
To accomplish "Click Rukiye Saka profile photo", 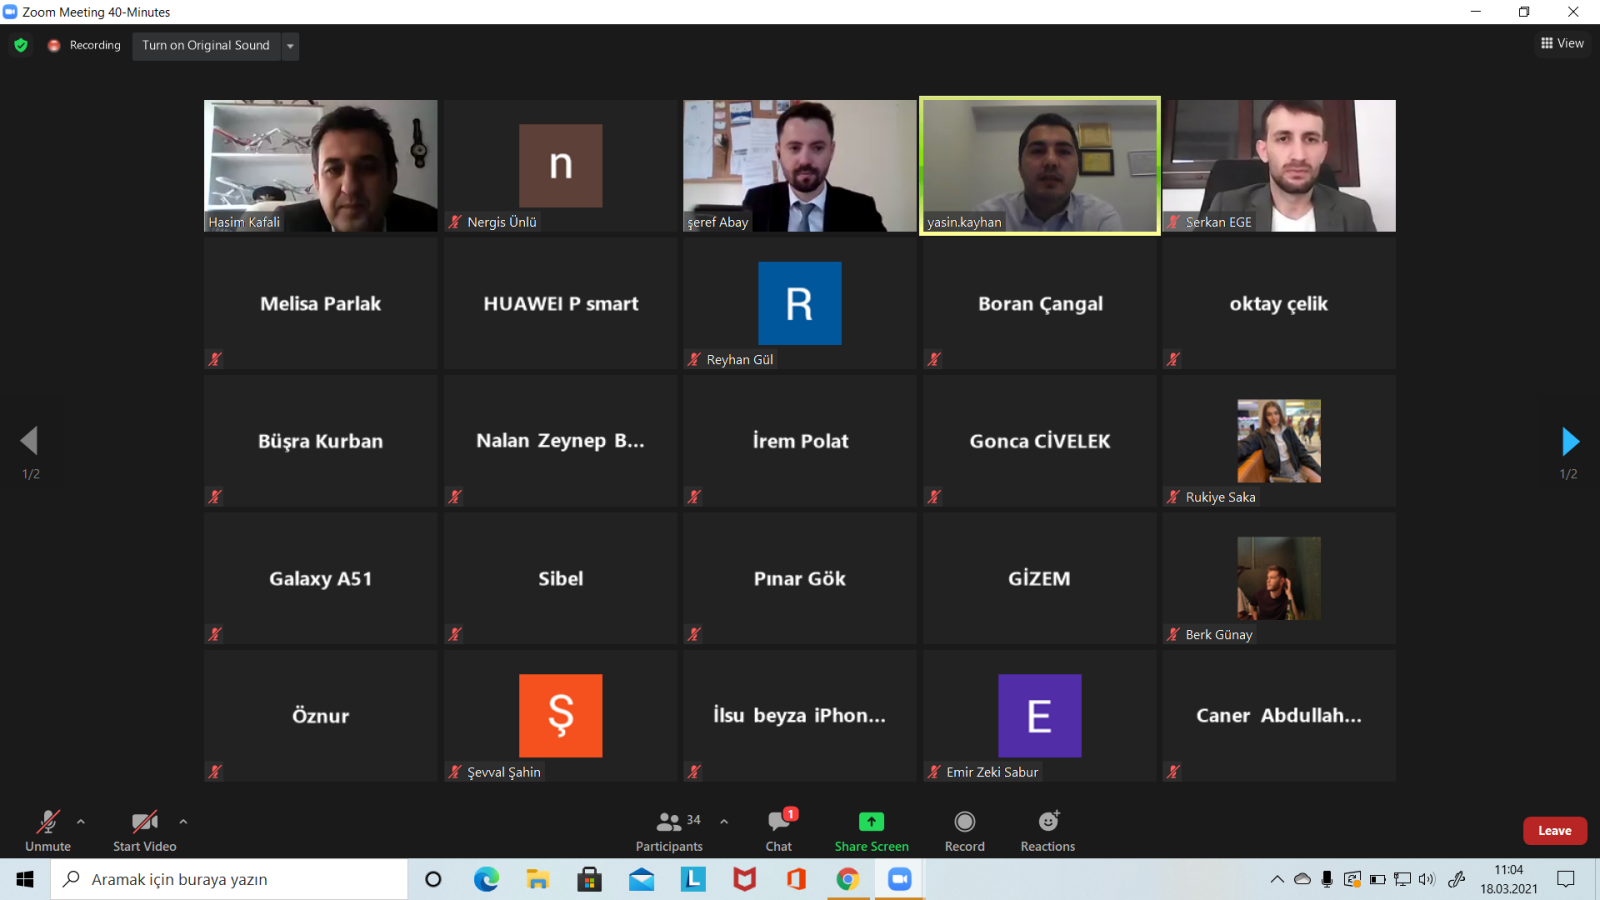I will pos(1279,441).
